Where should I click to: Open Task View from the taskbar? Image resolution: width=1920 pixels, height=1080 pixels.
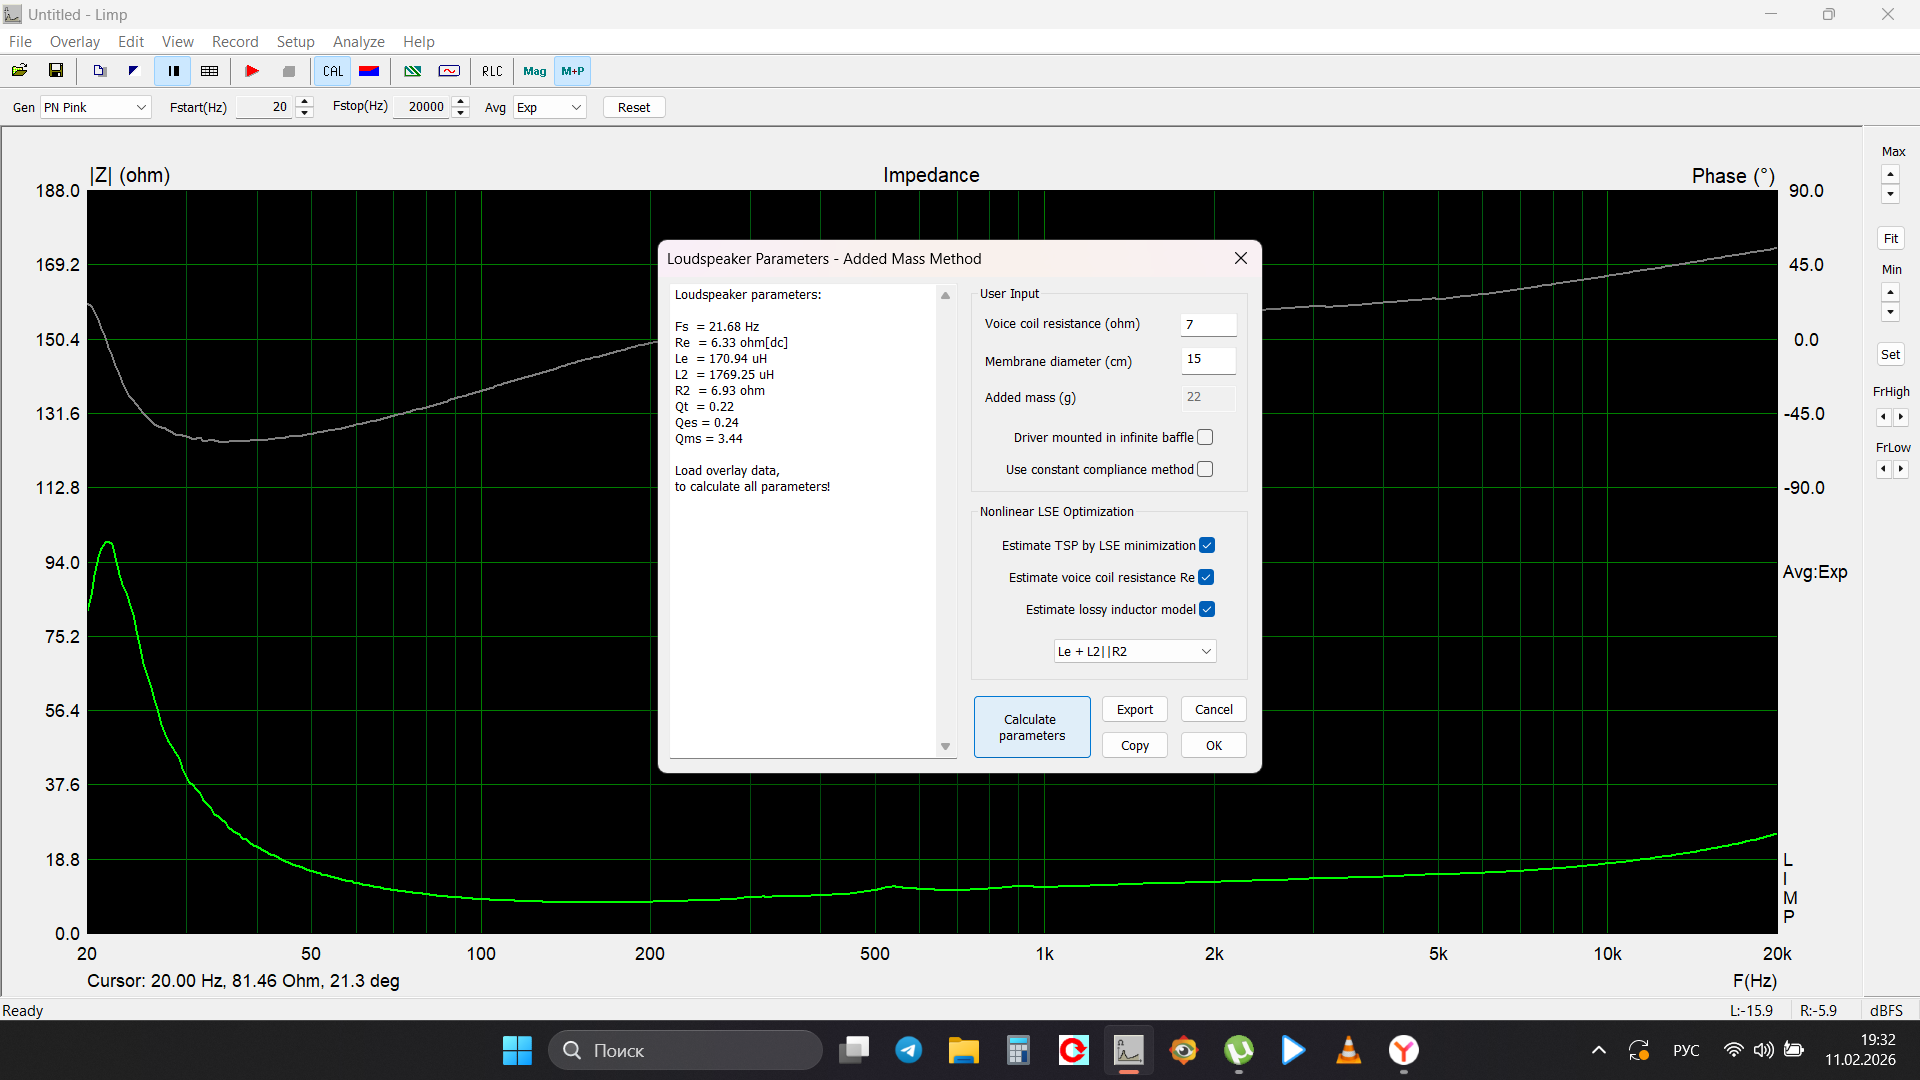pos(854,1050)
